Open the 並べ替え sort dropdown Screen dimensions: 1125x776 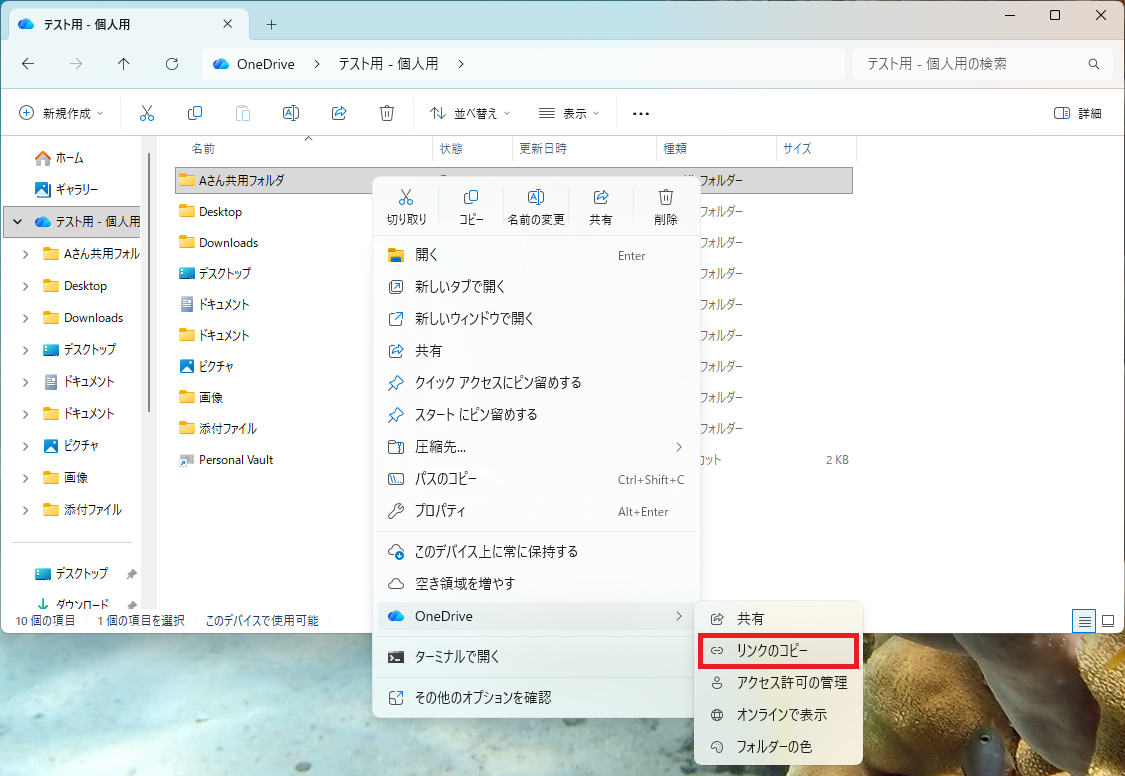[470, 113]
